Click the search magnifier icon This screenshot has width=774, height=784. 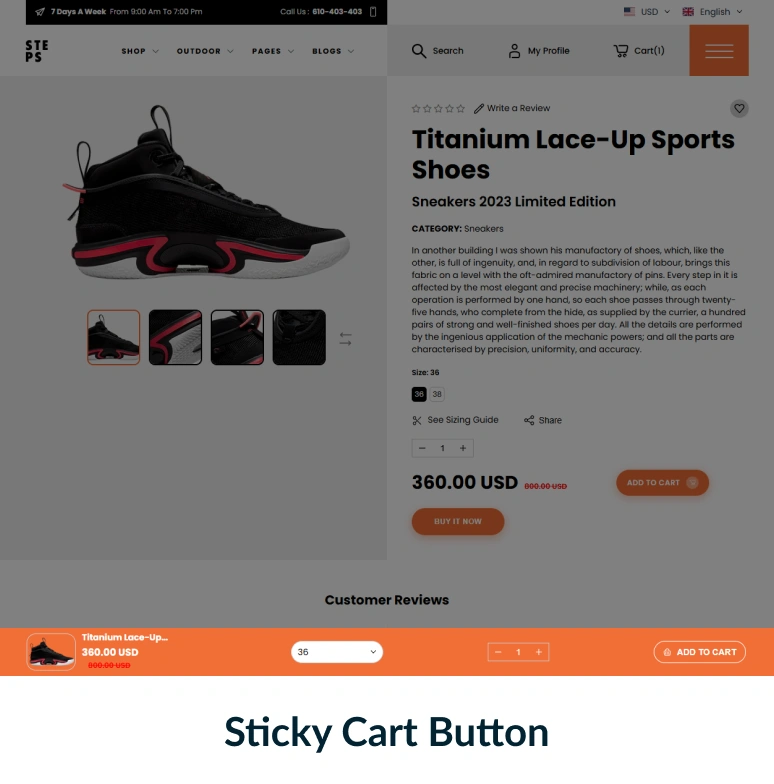tap(418, 51)
